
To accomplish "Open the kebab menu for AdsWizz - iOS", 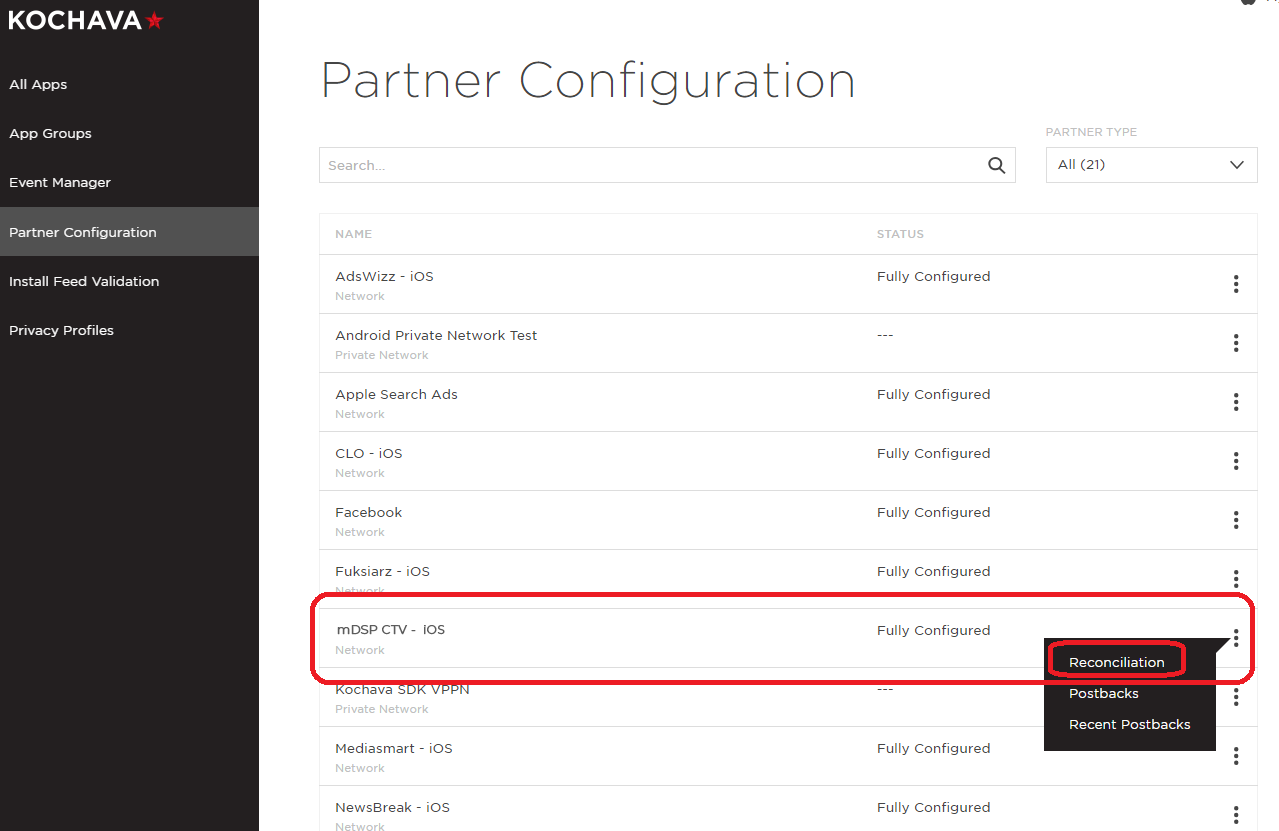I will pyautogui.click(x=1236, y=284).
